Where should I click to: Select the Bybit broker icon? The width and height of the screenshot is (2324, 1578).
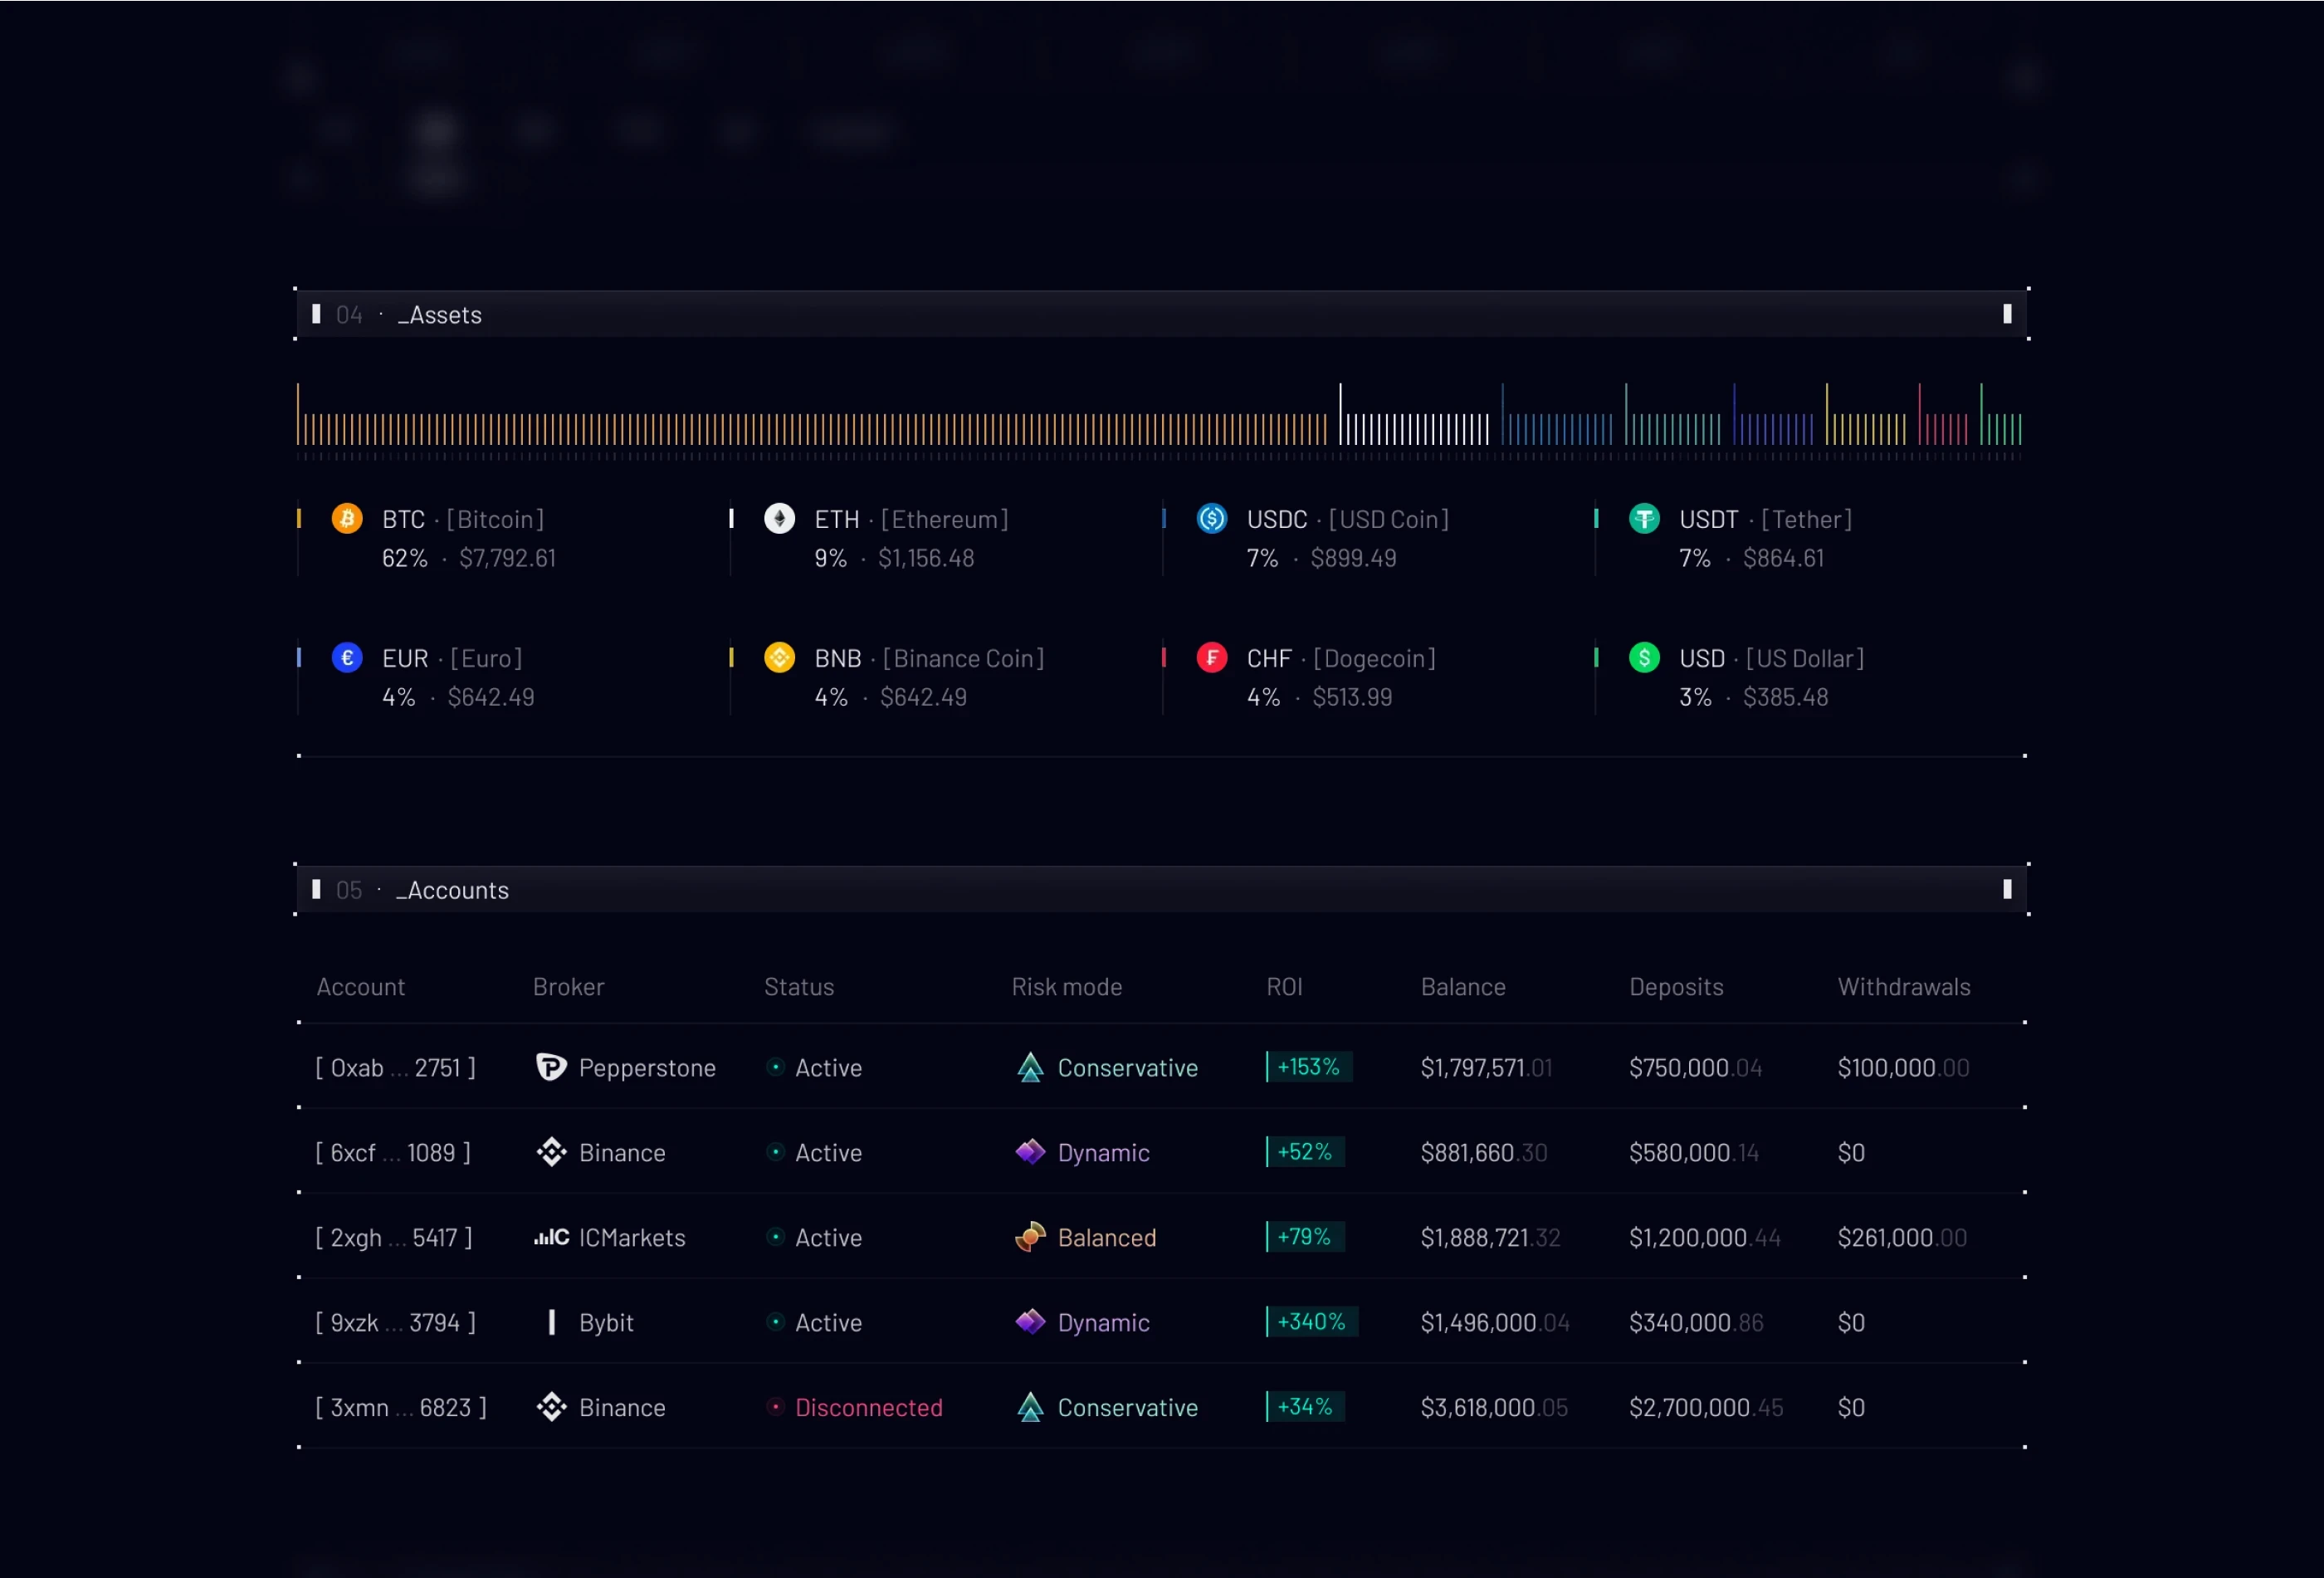(x=552, y=1322)
